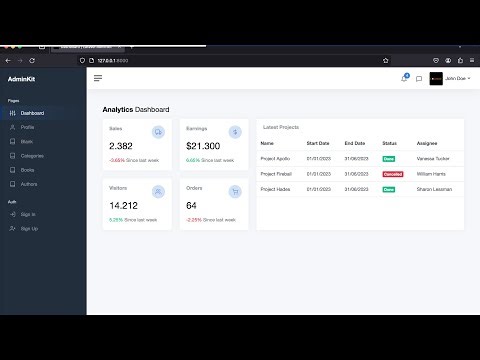Click the Earnings dollar icon
480x360 pixels.
[x=235, y=132]
